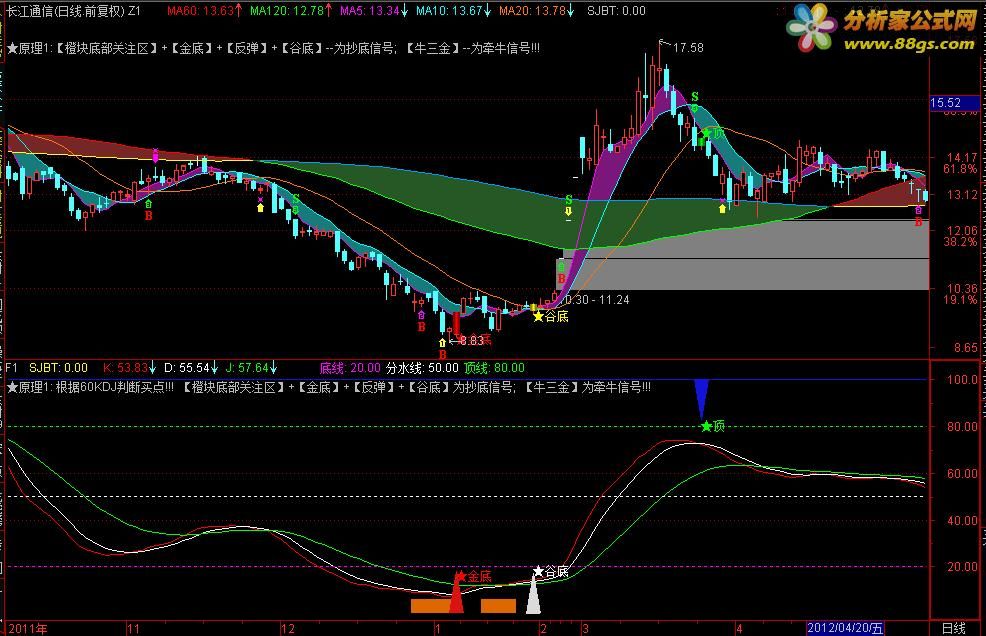Click the green ★顶 marker on the price chart

[713, 133]
